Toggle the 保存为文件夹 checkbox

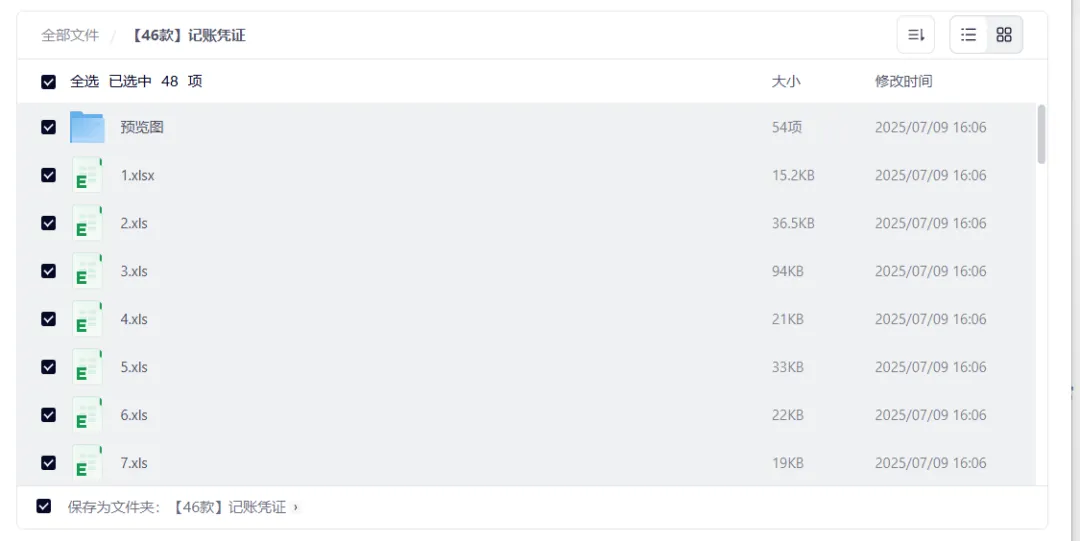(x=43, y=507)
